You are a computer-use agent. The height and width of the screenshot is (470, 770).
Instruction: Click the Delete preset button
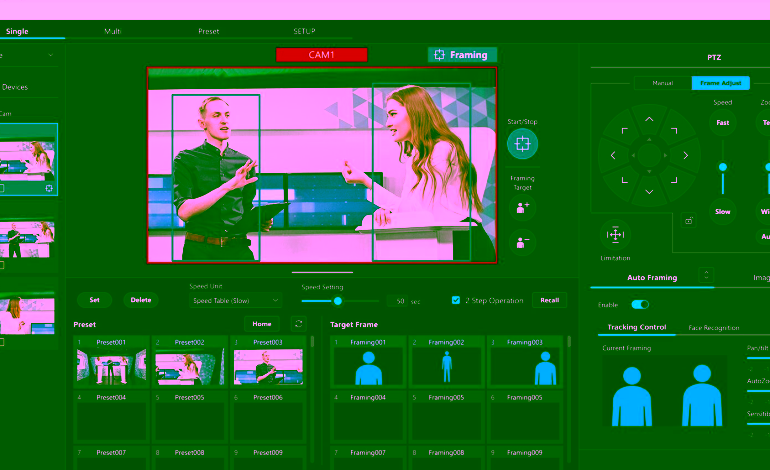pyautogui.click(x=141, y=300)
